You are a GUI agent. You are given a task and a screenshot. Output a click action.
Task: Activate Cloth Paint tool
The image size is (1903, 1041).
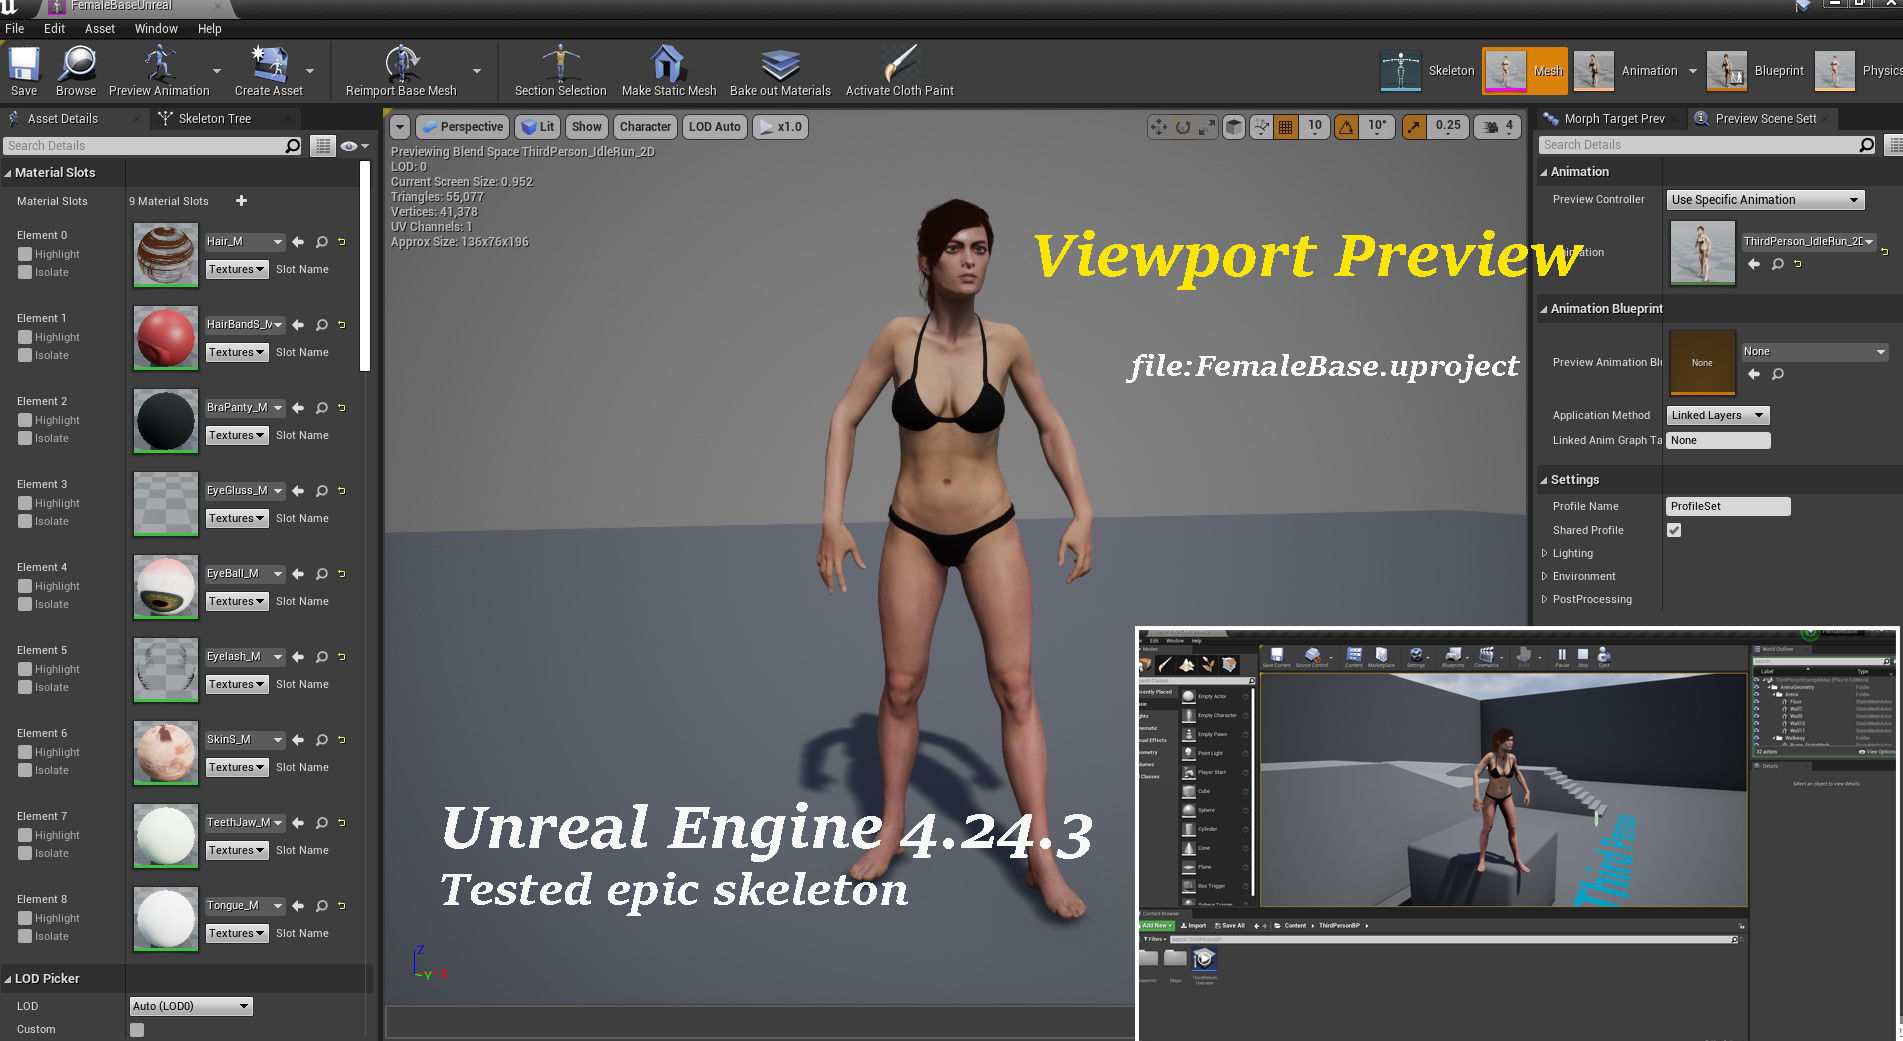[900, 71]
